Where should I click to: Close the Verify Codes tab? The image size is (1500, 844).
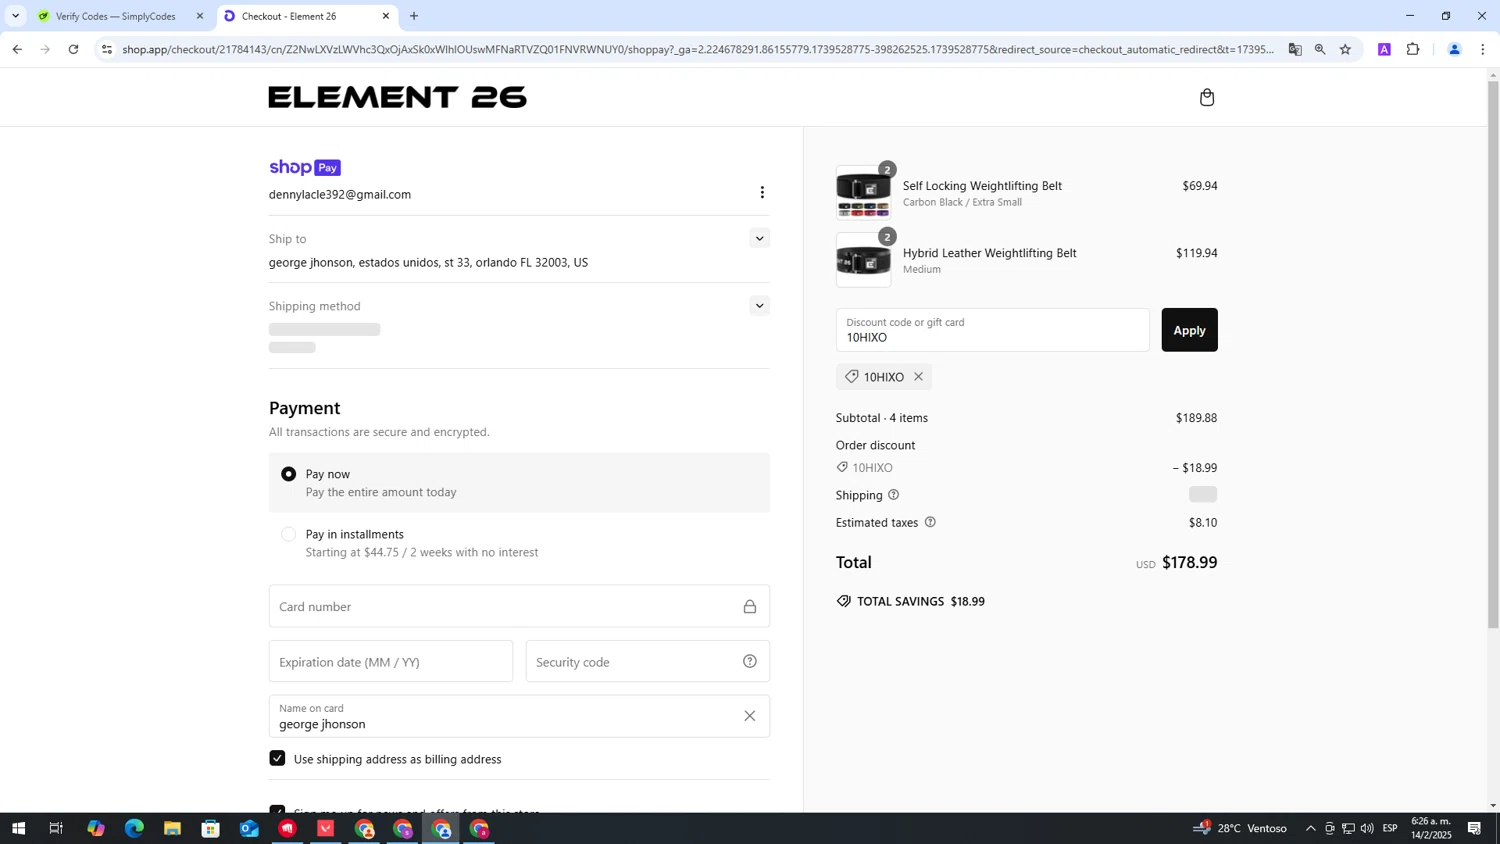(x=200, y=16)
